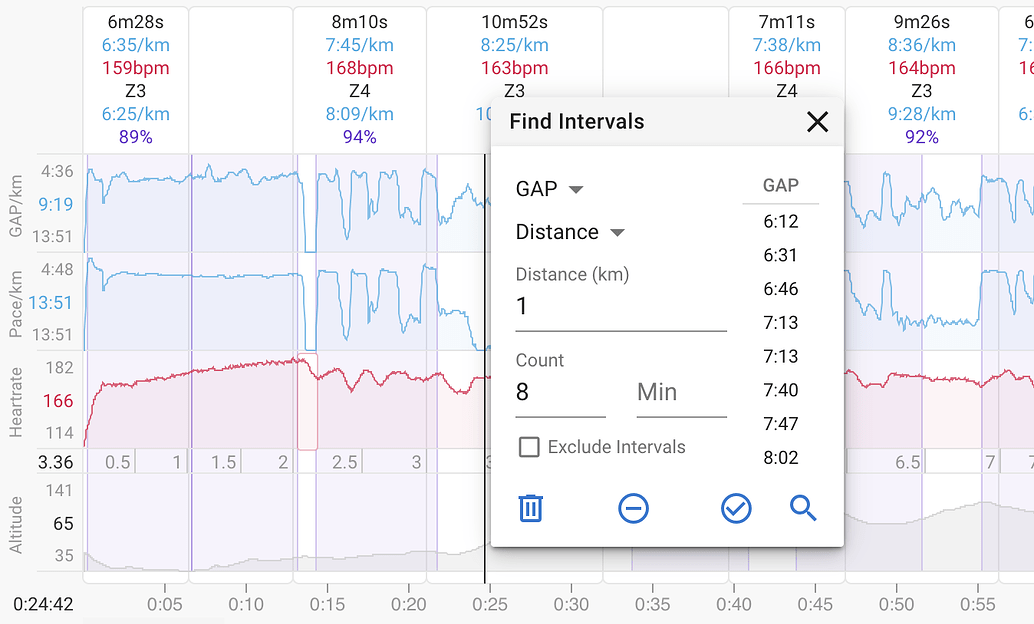
Task: Select the 6m28s interval summary
Action: 135,80
